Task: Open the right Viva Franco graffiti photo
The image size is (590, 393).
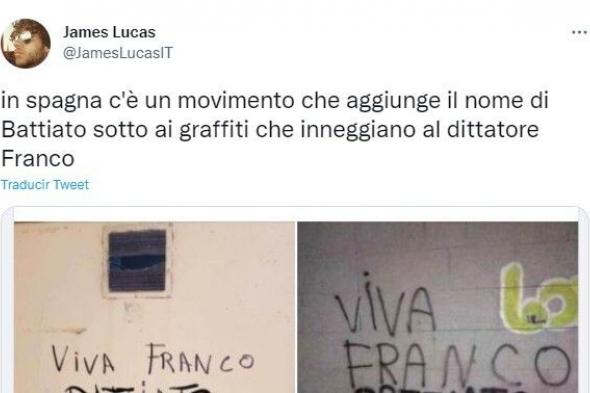Action: point(438,307)
